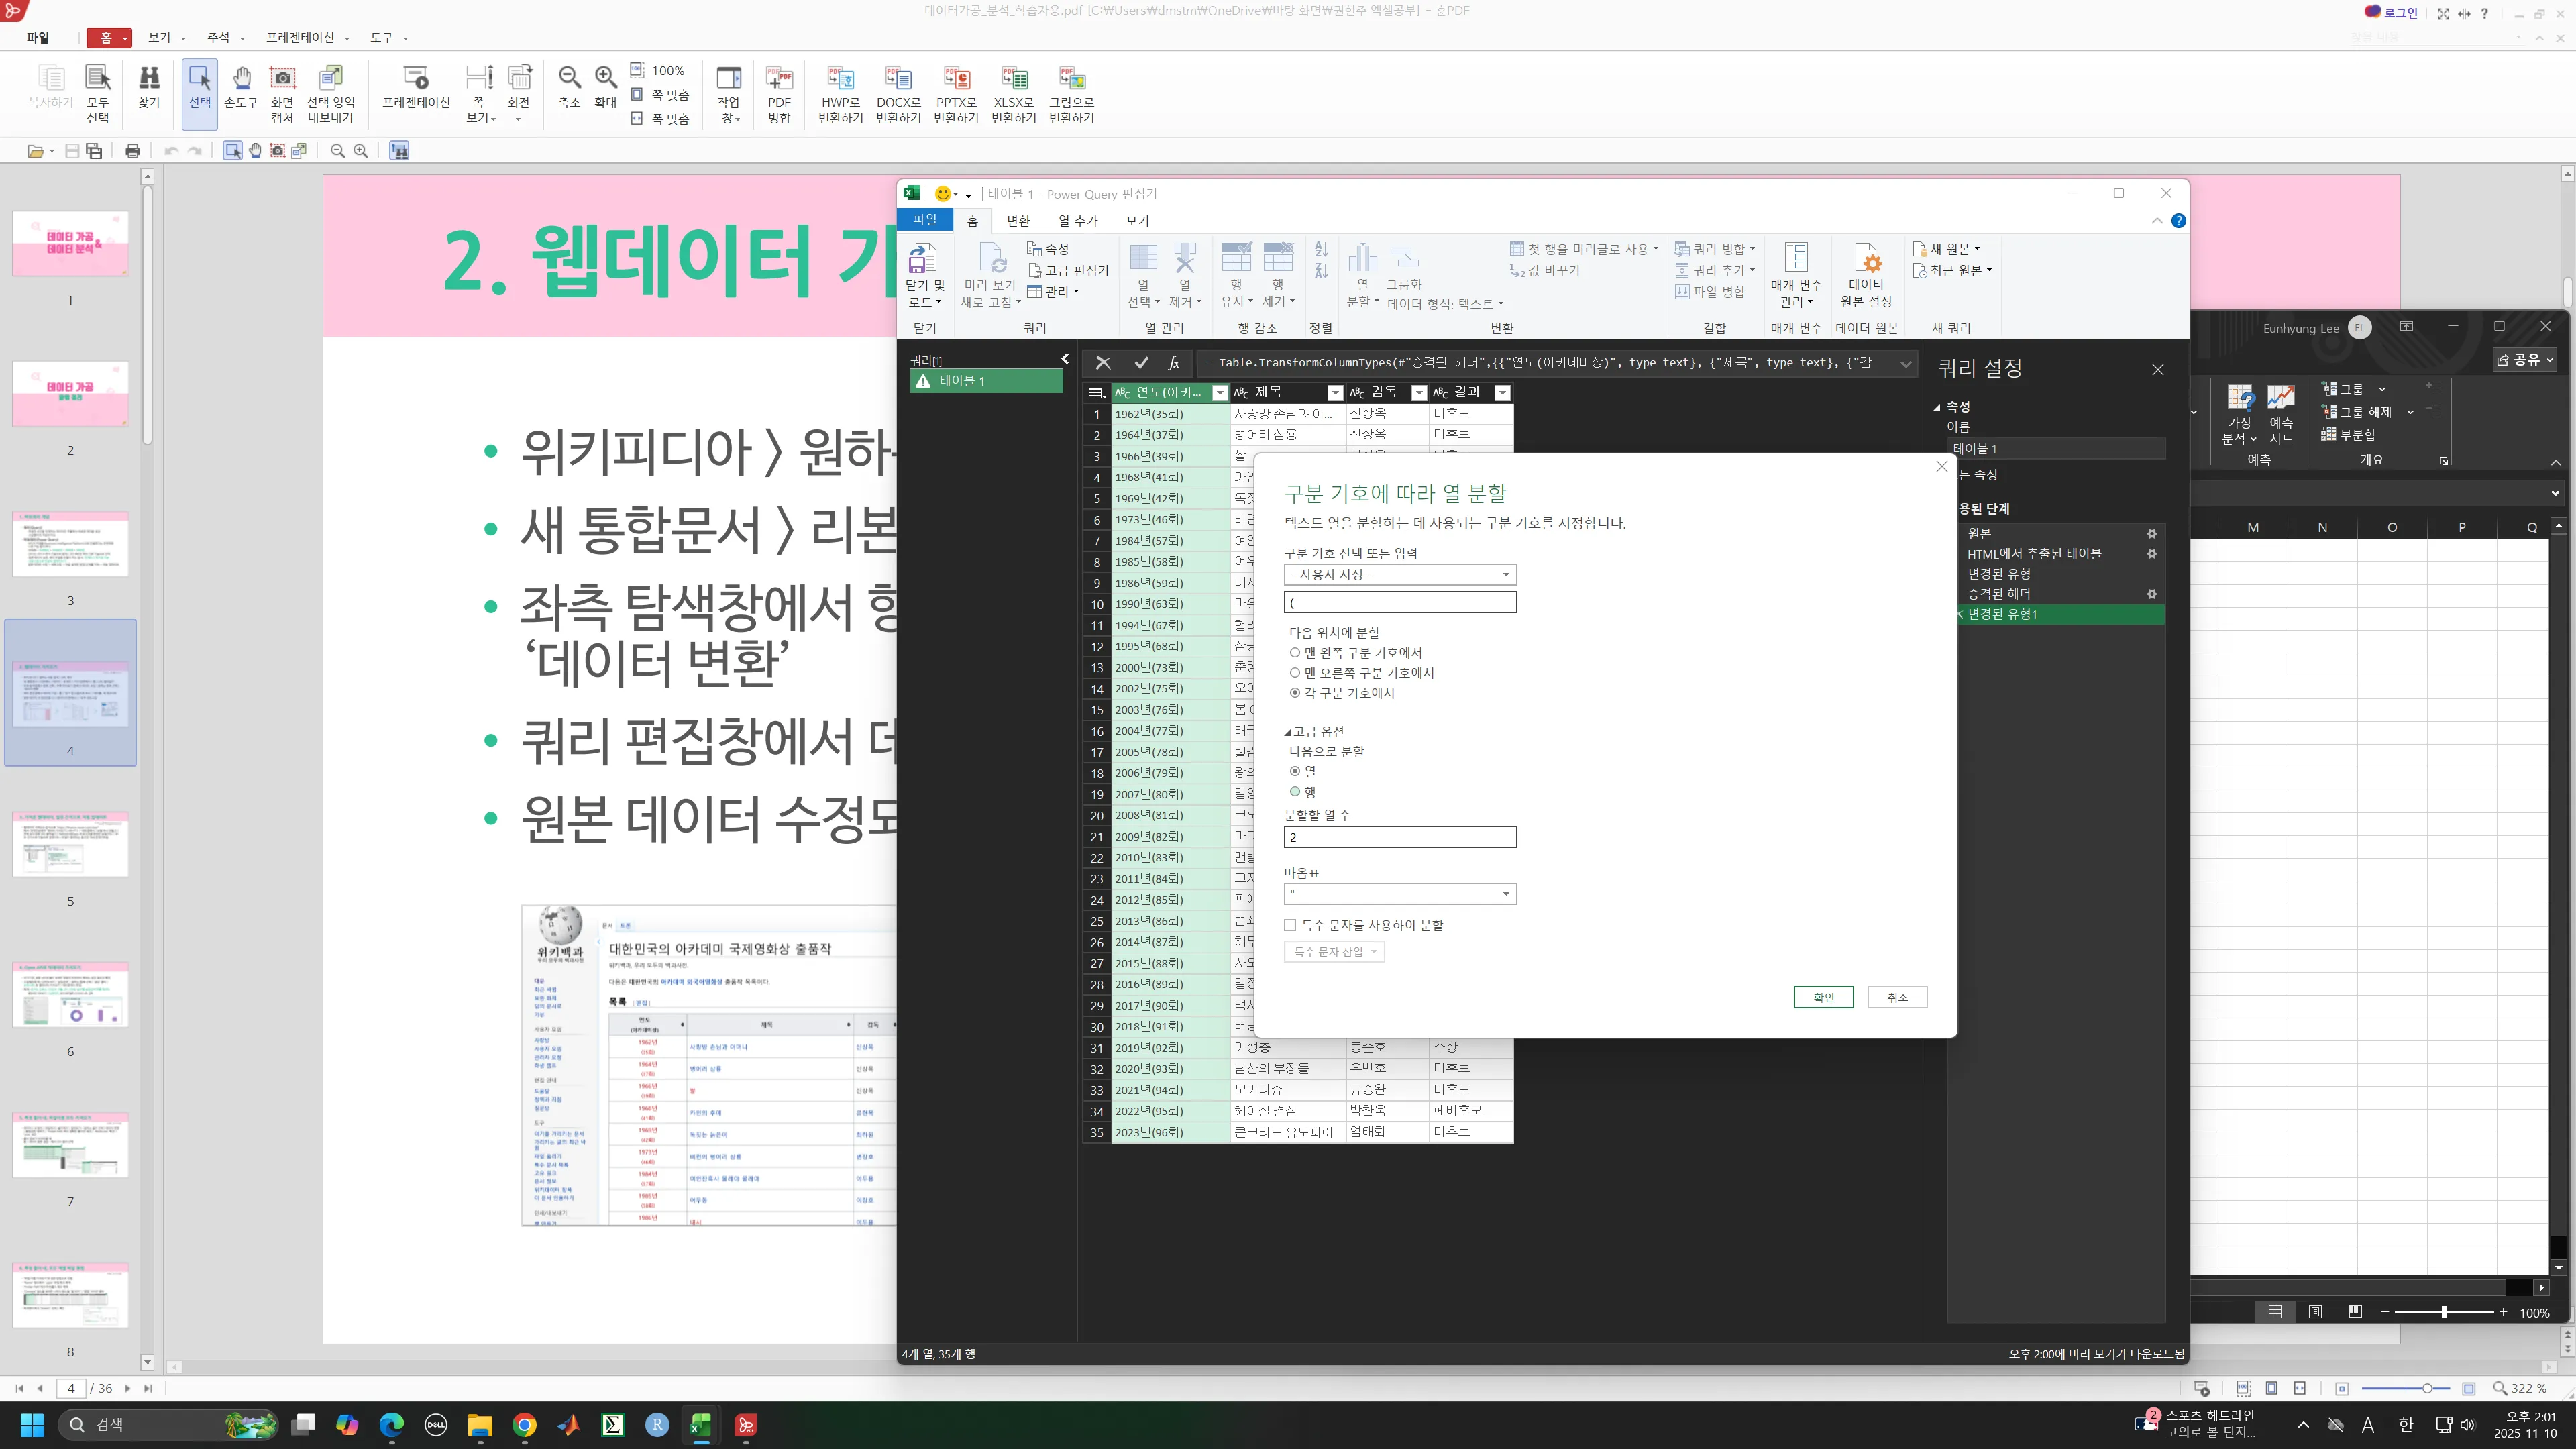Open the filter dropdown on 감독 column
Viewport: 2576px width, 1449px height.
(x=1419, y=393)
